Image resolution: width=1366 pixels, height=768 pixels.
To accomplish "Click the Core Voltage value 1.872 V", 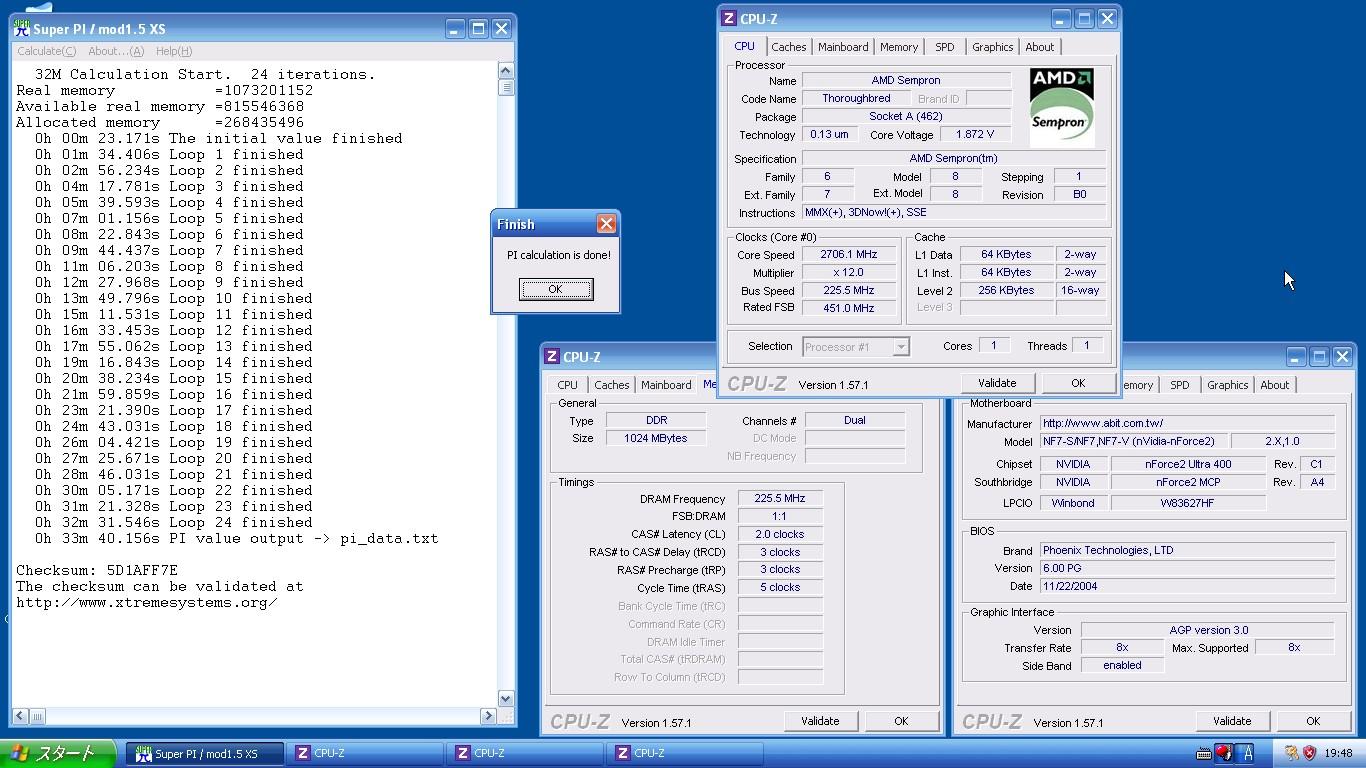I will 974,135.
